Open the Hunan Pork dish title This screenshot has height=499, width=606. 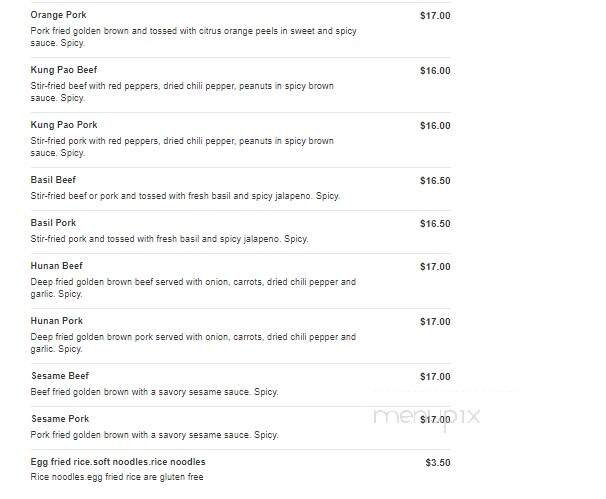point(57,321)
